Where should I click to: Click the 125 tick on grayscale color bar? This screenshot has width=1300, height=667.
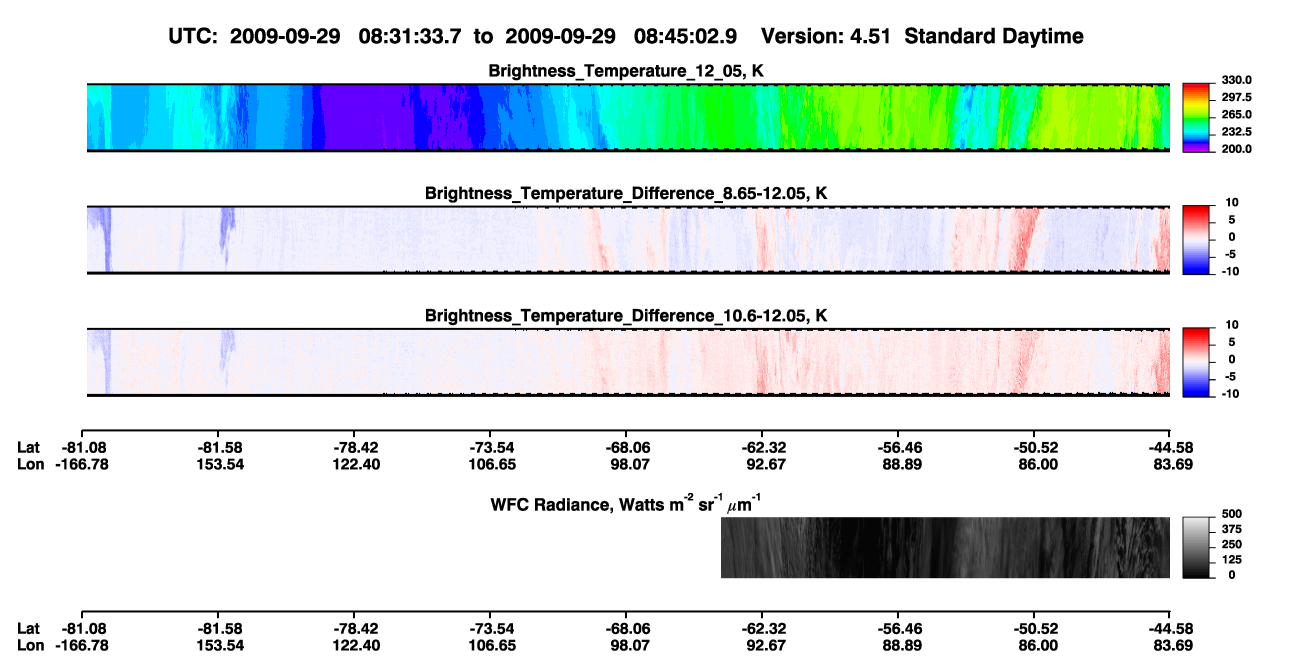1231,559
